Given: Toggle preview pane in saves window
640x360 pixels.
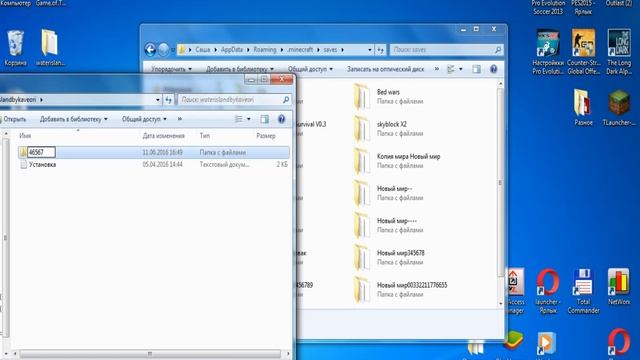Looking at the screenshot, I should point(476,69).
